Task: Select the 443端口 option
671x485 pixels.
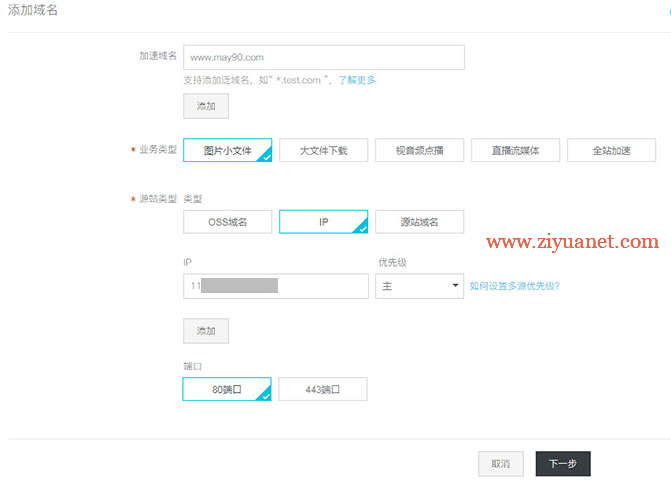Action: point(323,389)
